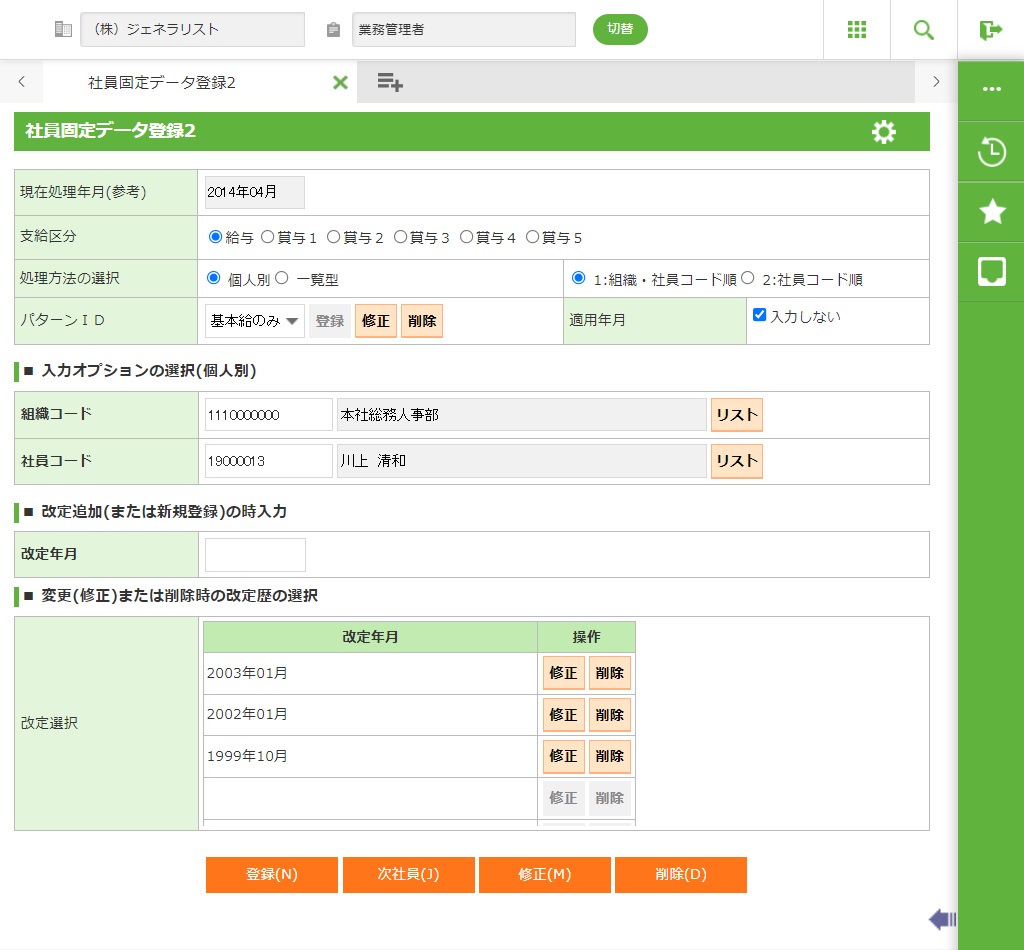
Task: Select the 賞与1 radio button
Action: pos(267,238)
